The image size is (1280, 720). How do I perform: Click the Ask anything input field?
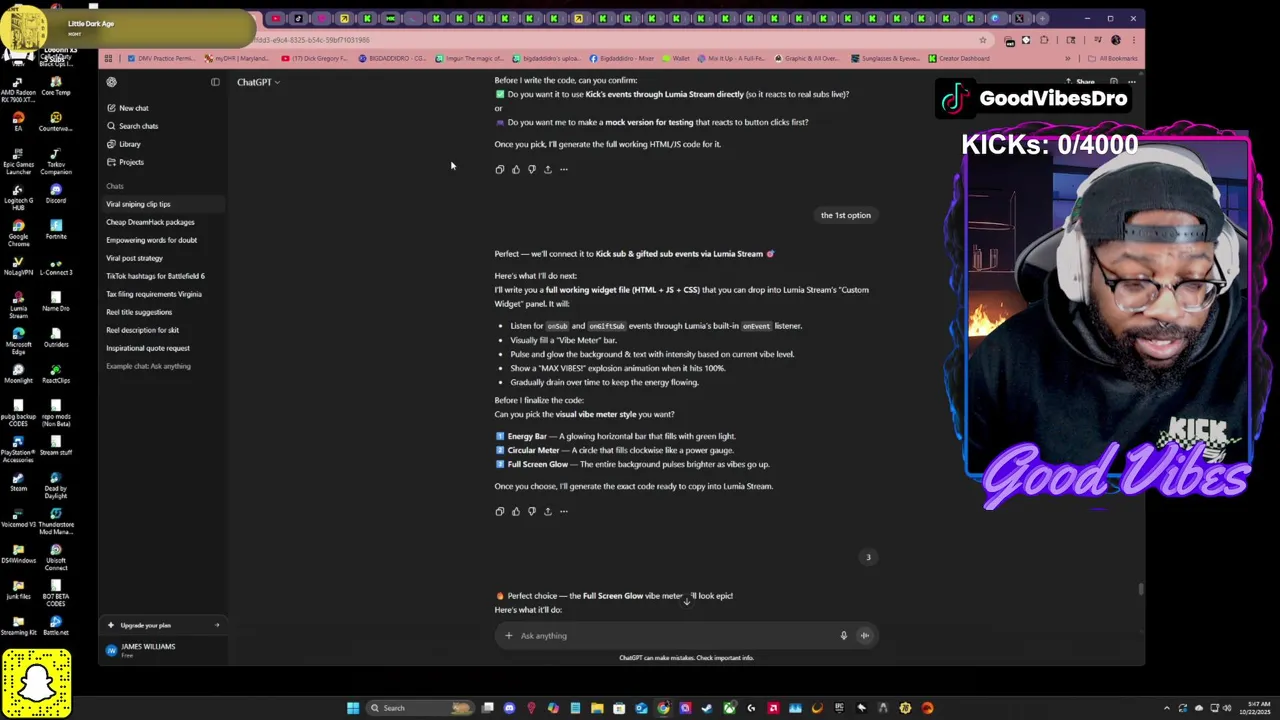click(x=675, y=636)
